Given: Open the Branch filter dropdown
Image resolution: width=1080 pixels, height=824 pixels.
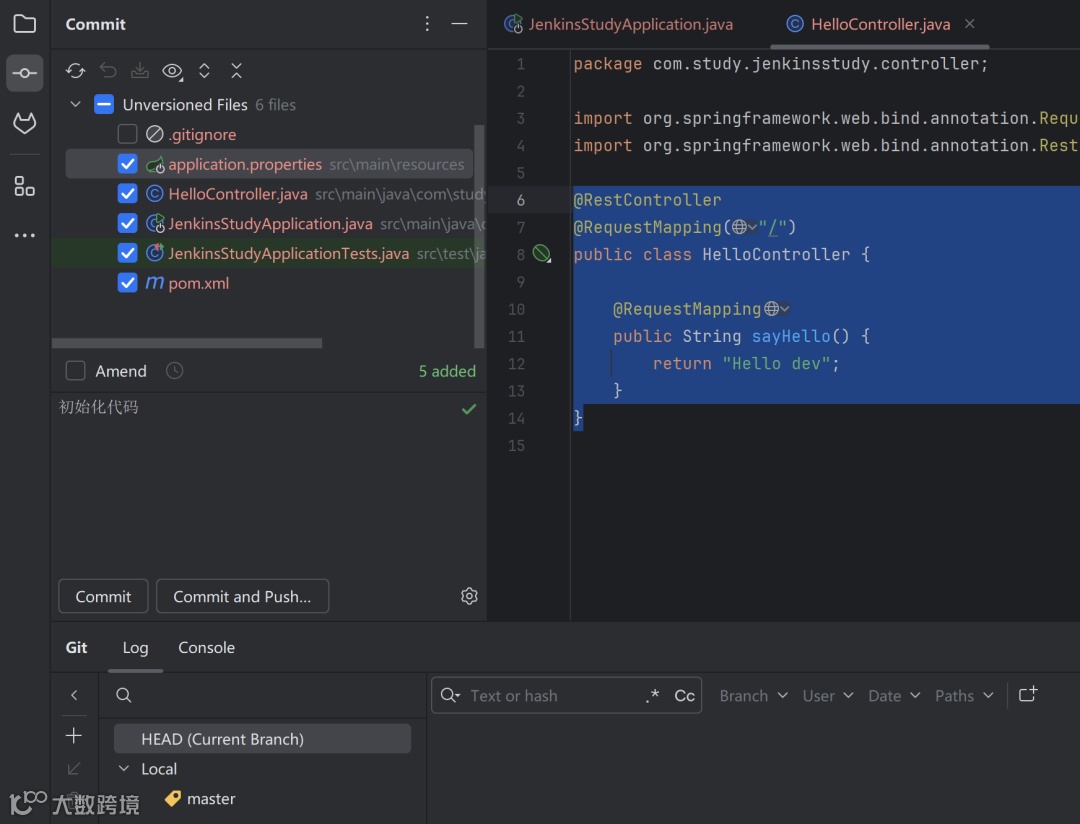Looking at the screenshot, I should coord(754,696).
